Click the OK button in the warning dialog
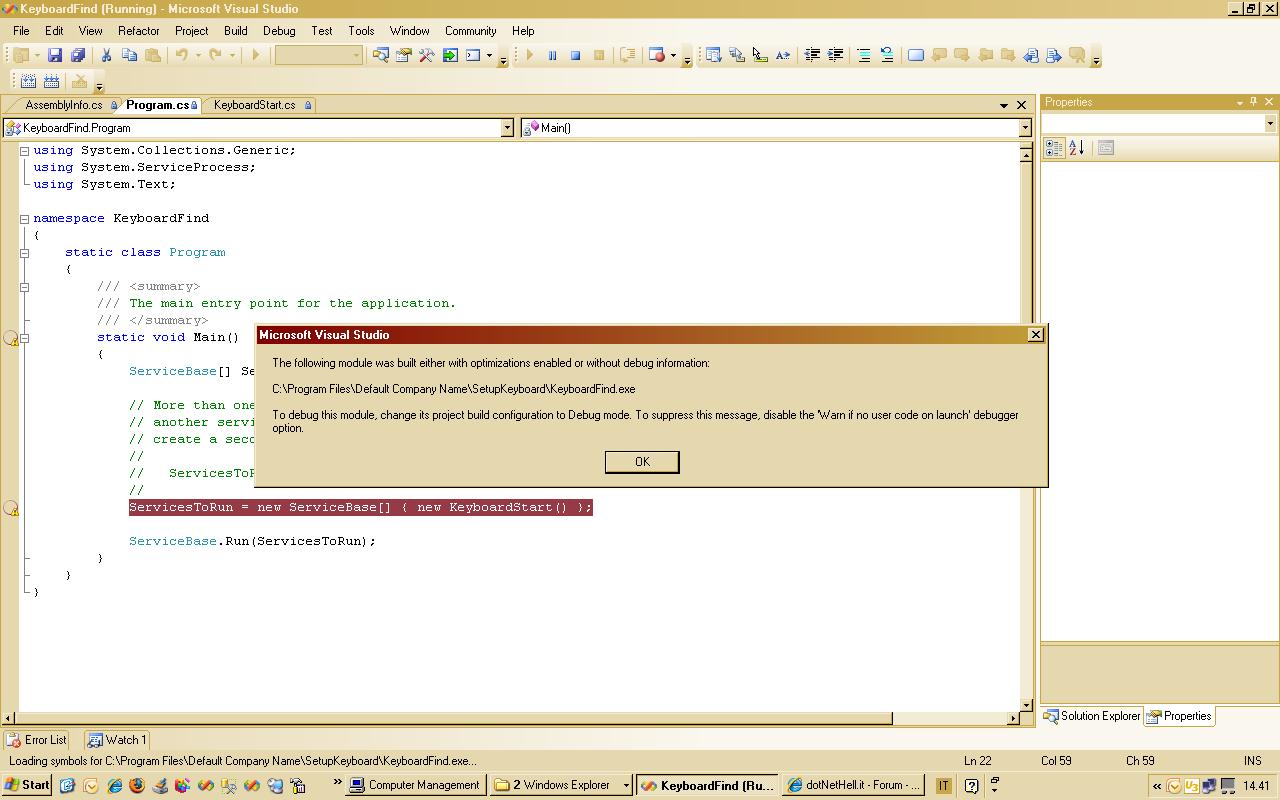 pyautogui.click(x=642, y=461)
